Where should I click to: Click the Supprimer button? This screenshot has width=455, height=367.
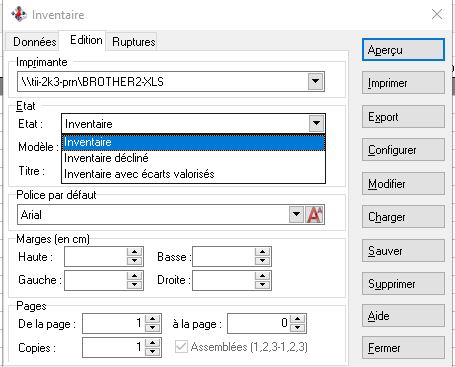tap(403, 284)
